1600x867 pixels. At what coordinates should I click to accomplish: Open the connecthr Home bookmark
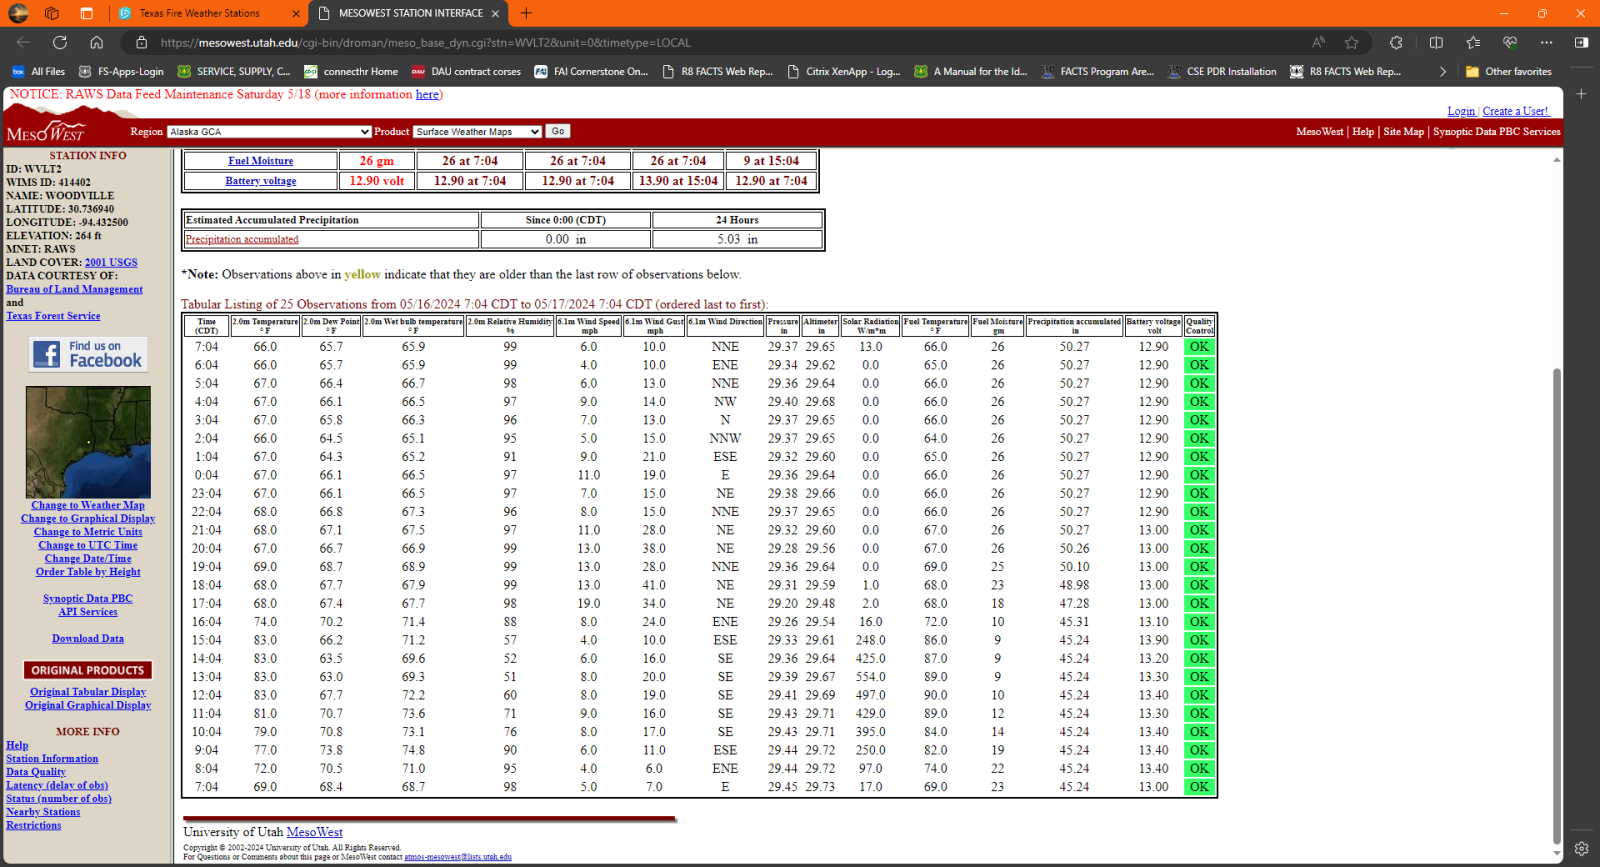click(350, 71)
